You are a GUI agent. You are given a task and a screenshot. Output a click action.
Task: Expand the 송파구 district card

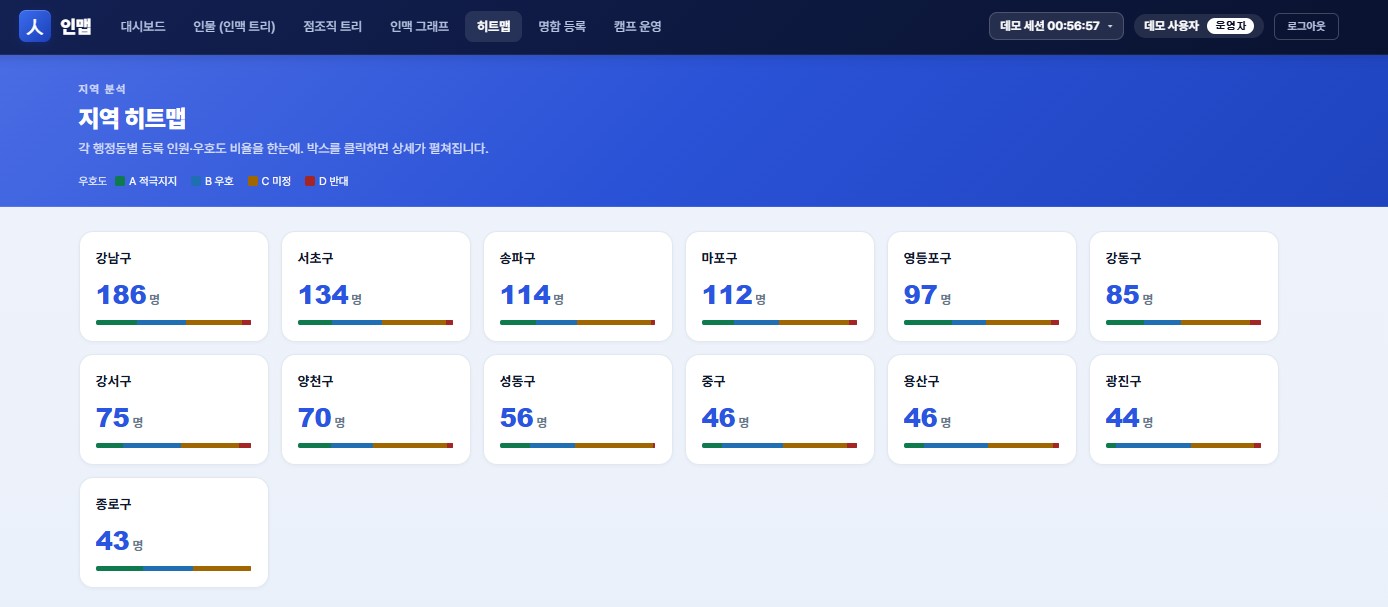pos(578,286)
